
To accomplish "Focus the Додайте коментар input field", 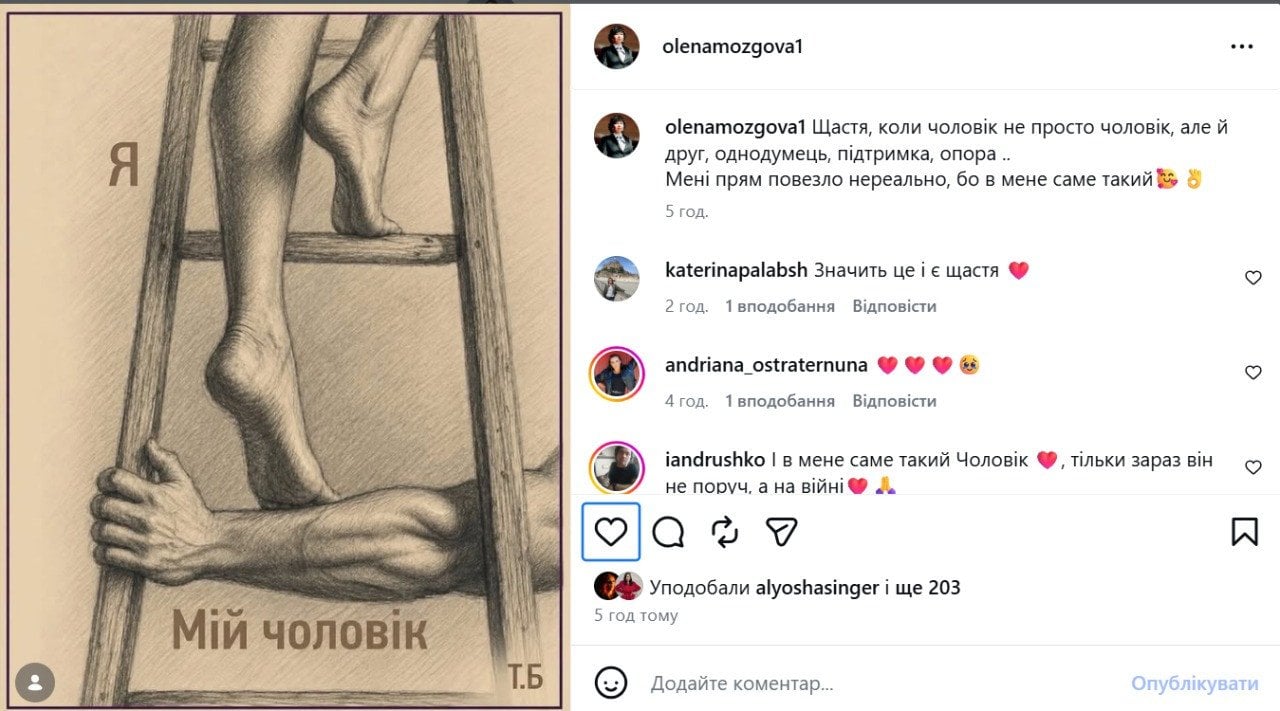I will tap(880, 684).
